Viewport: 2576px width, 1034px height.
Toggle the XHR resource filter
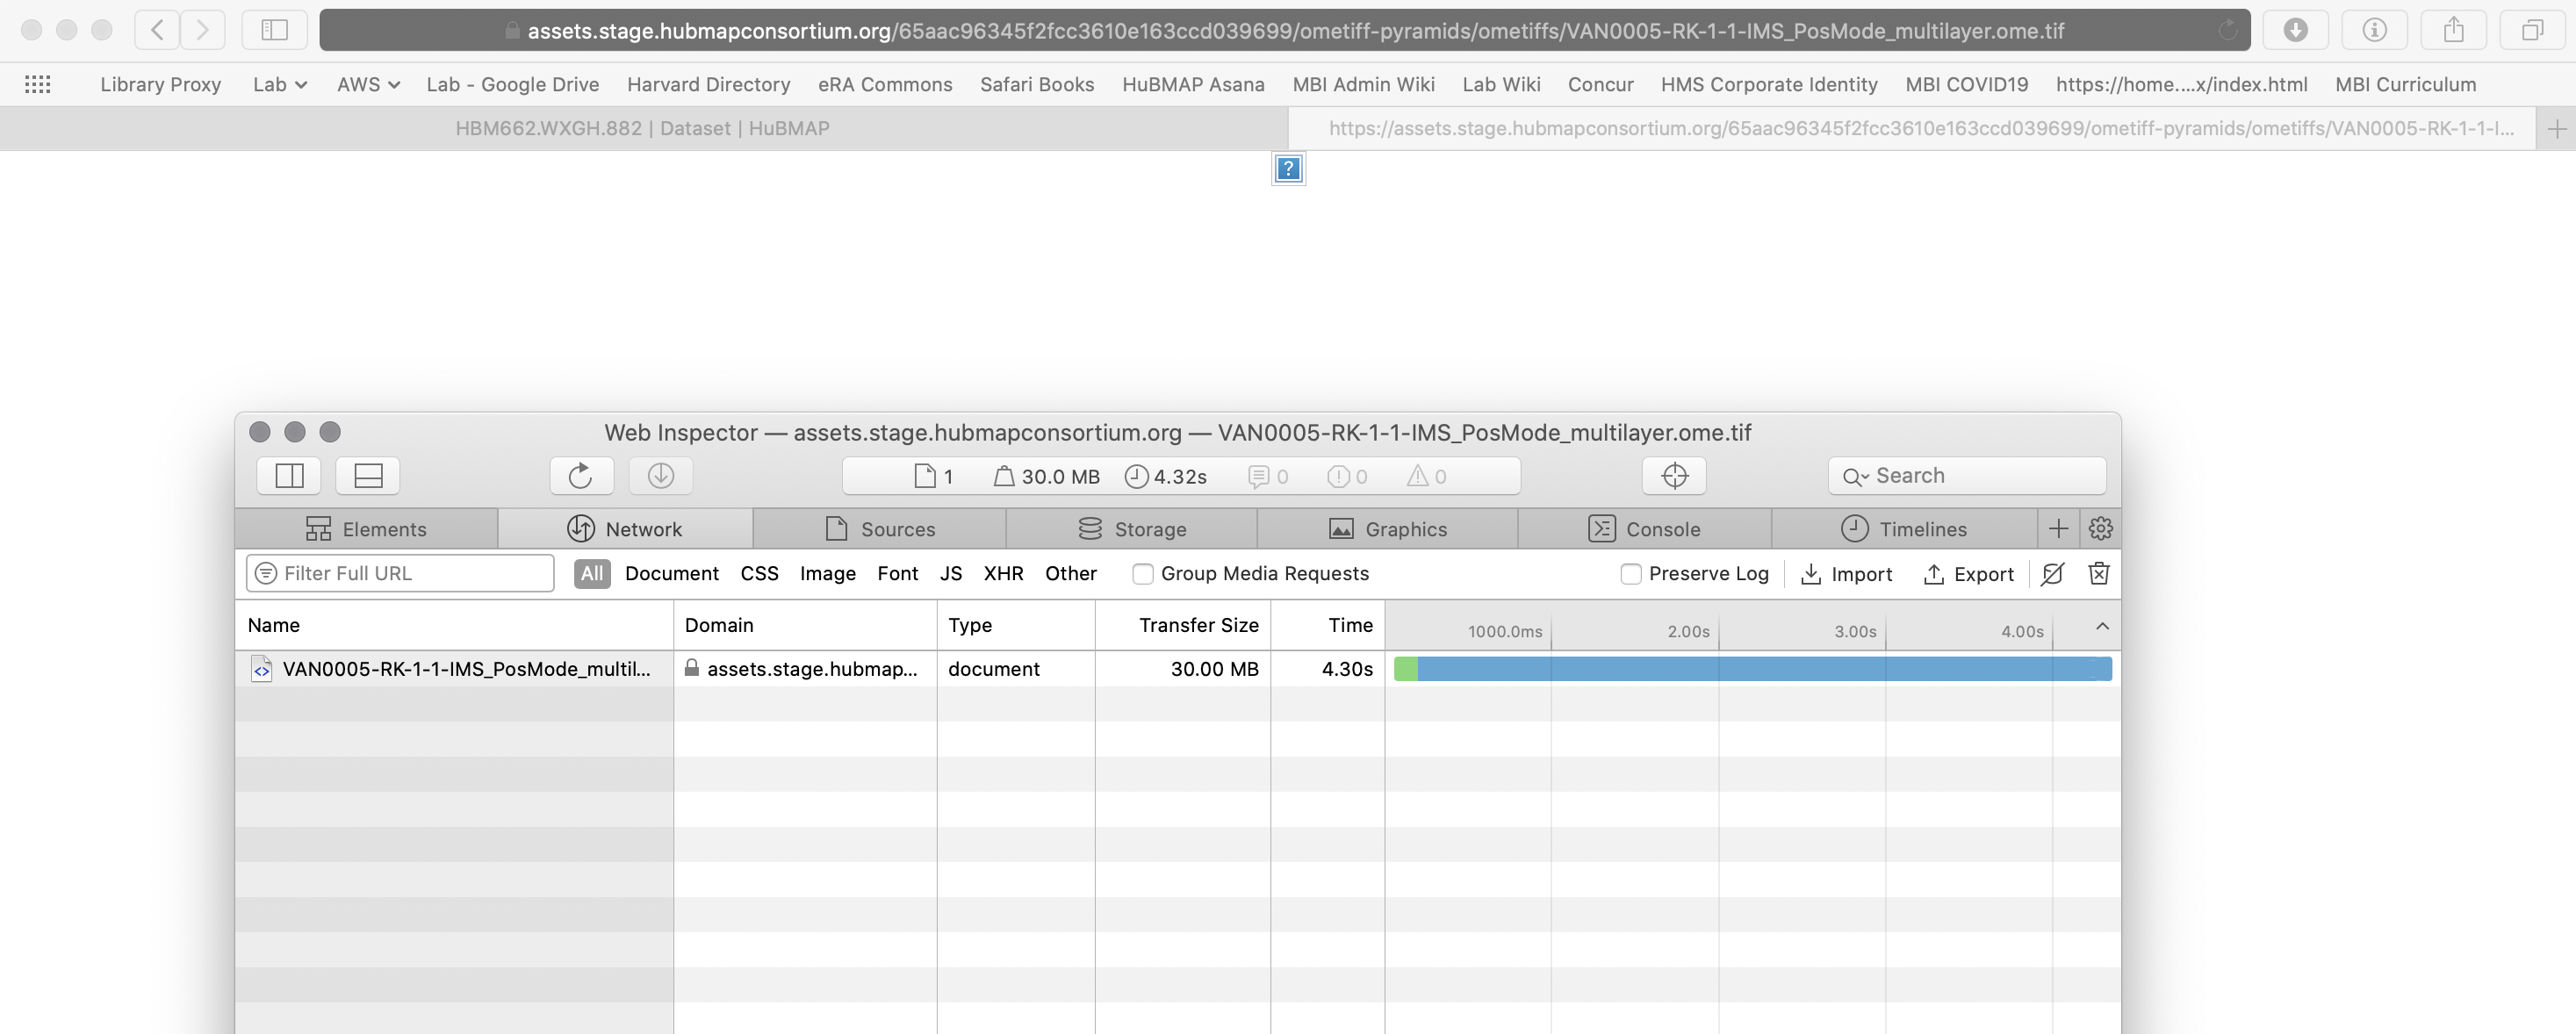pyautogui.click(x=1003, y=573)
